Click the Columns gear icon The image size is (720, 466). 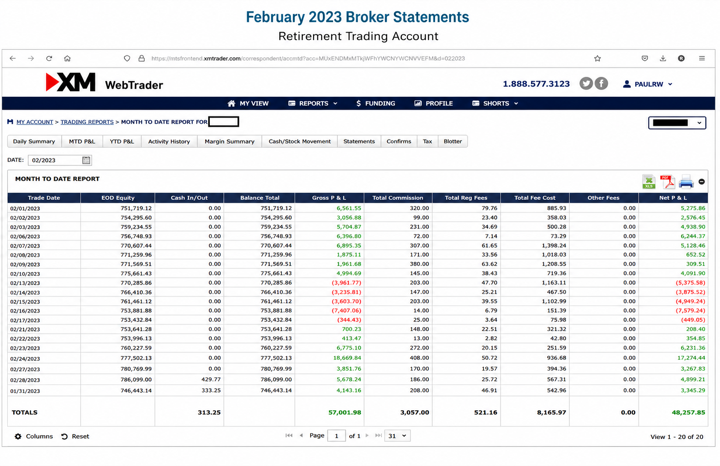coord(18,436)
